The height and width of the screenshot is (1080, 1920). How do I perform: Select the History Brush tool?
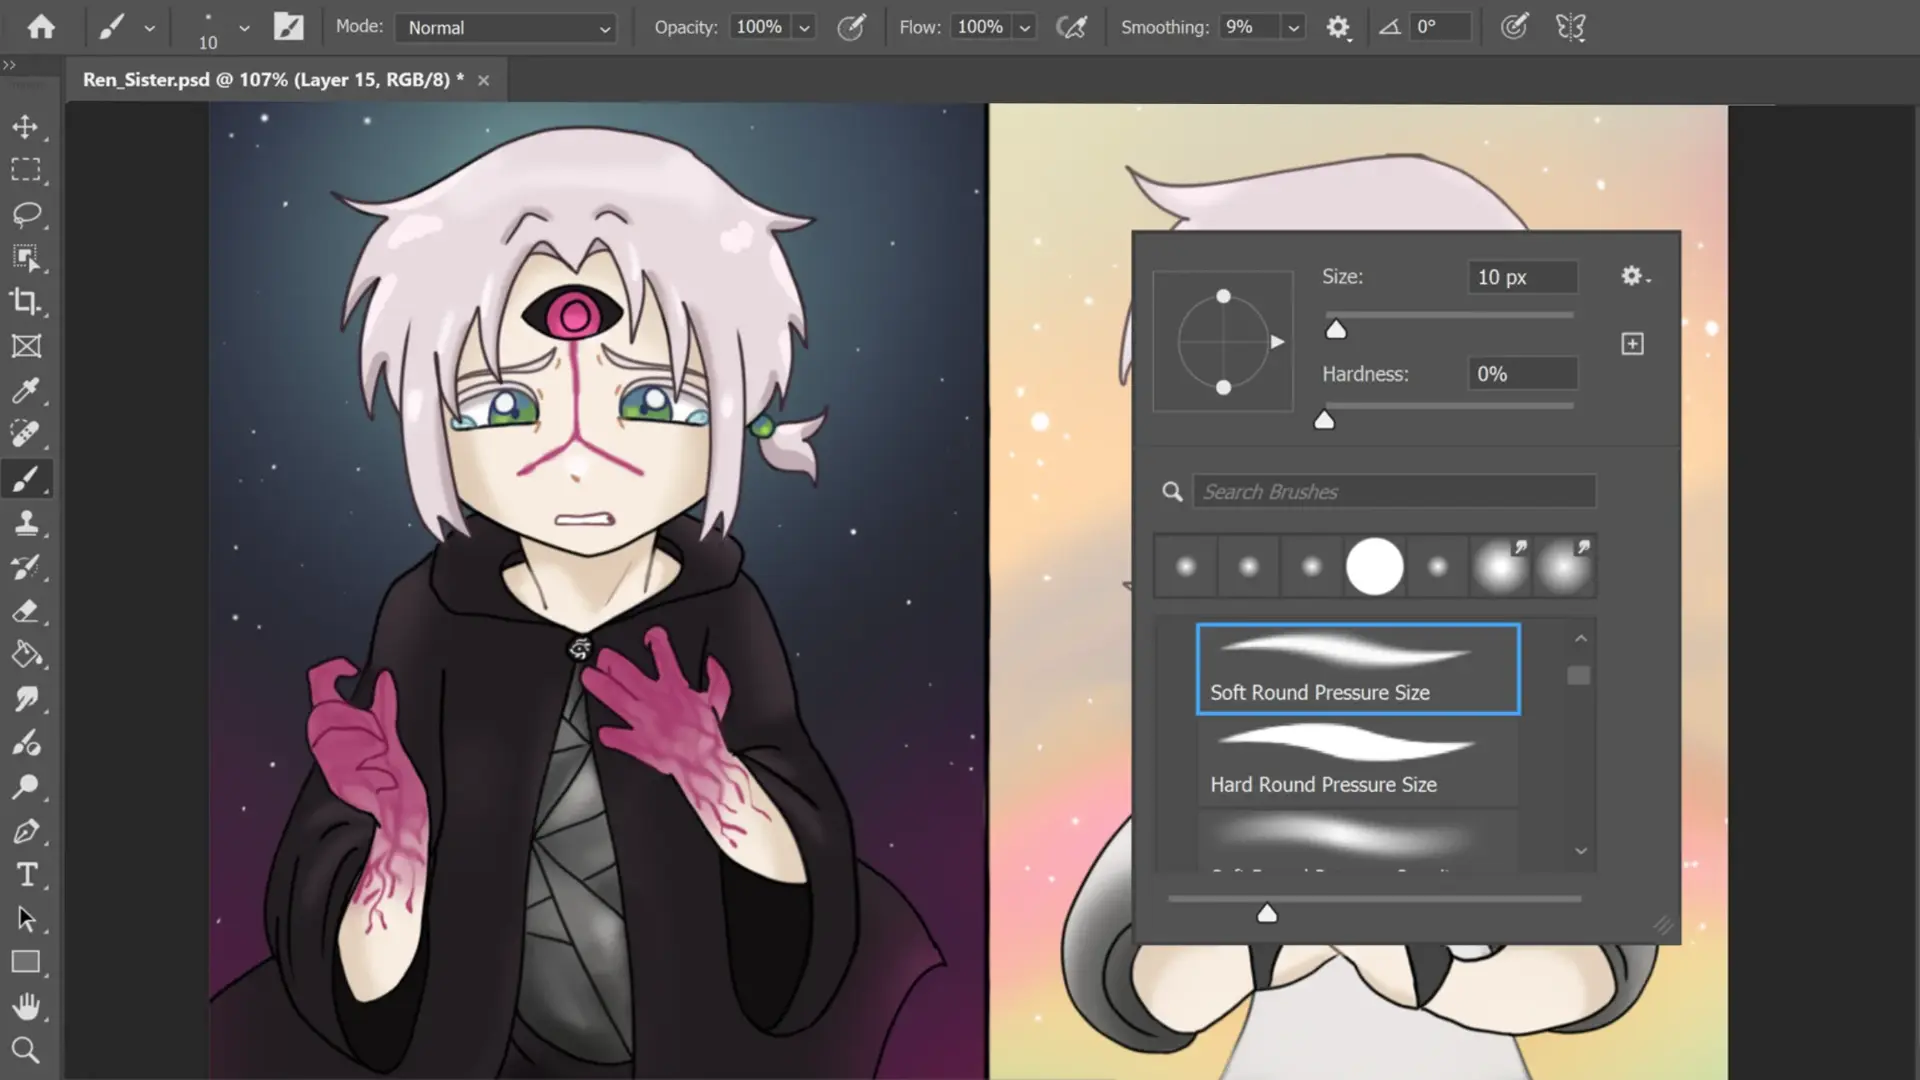26,567
